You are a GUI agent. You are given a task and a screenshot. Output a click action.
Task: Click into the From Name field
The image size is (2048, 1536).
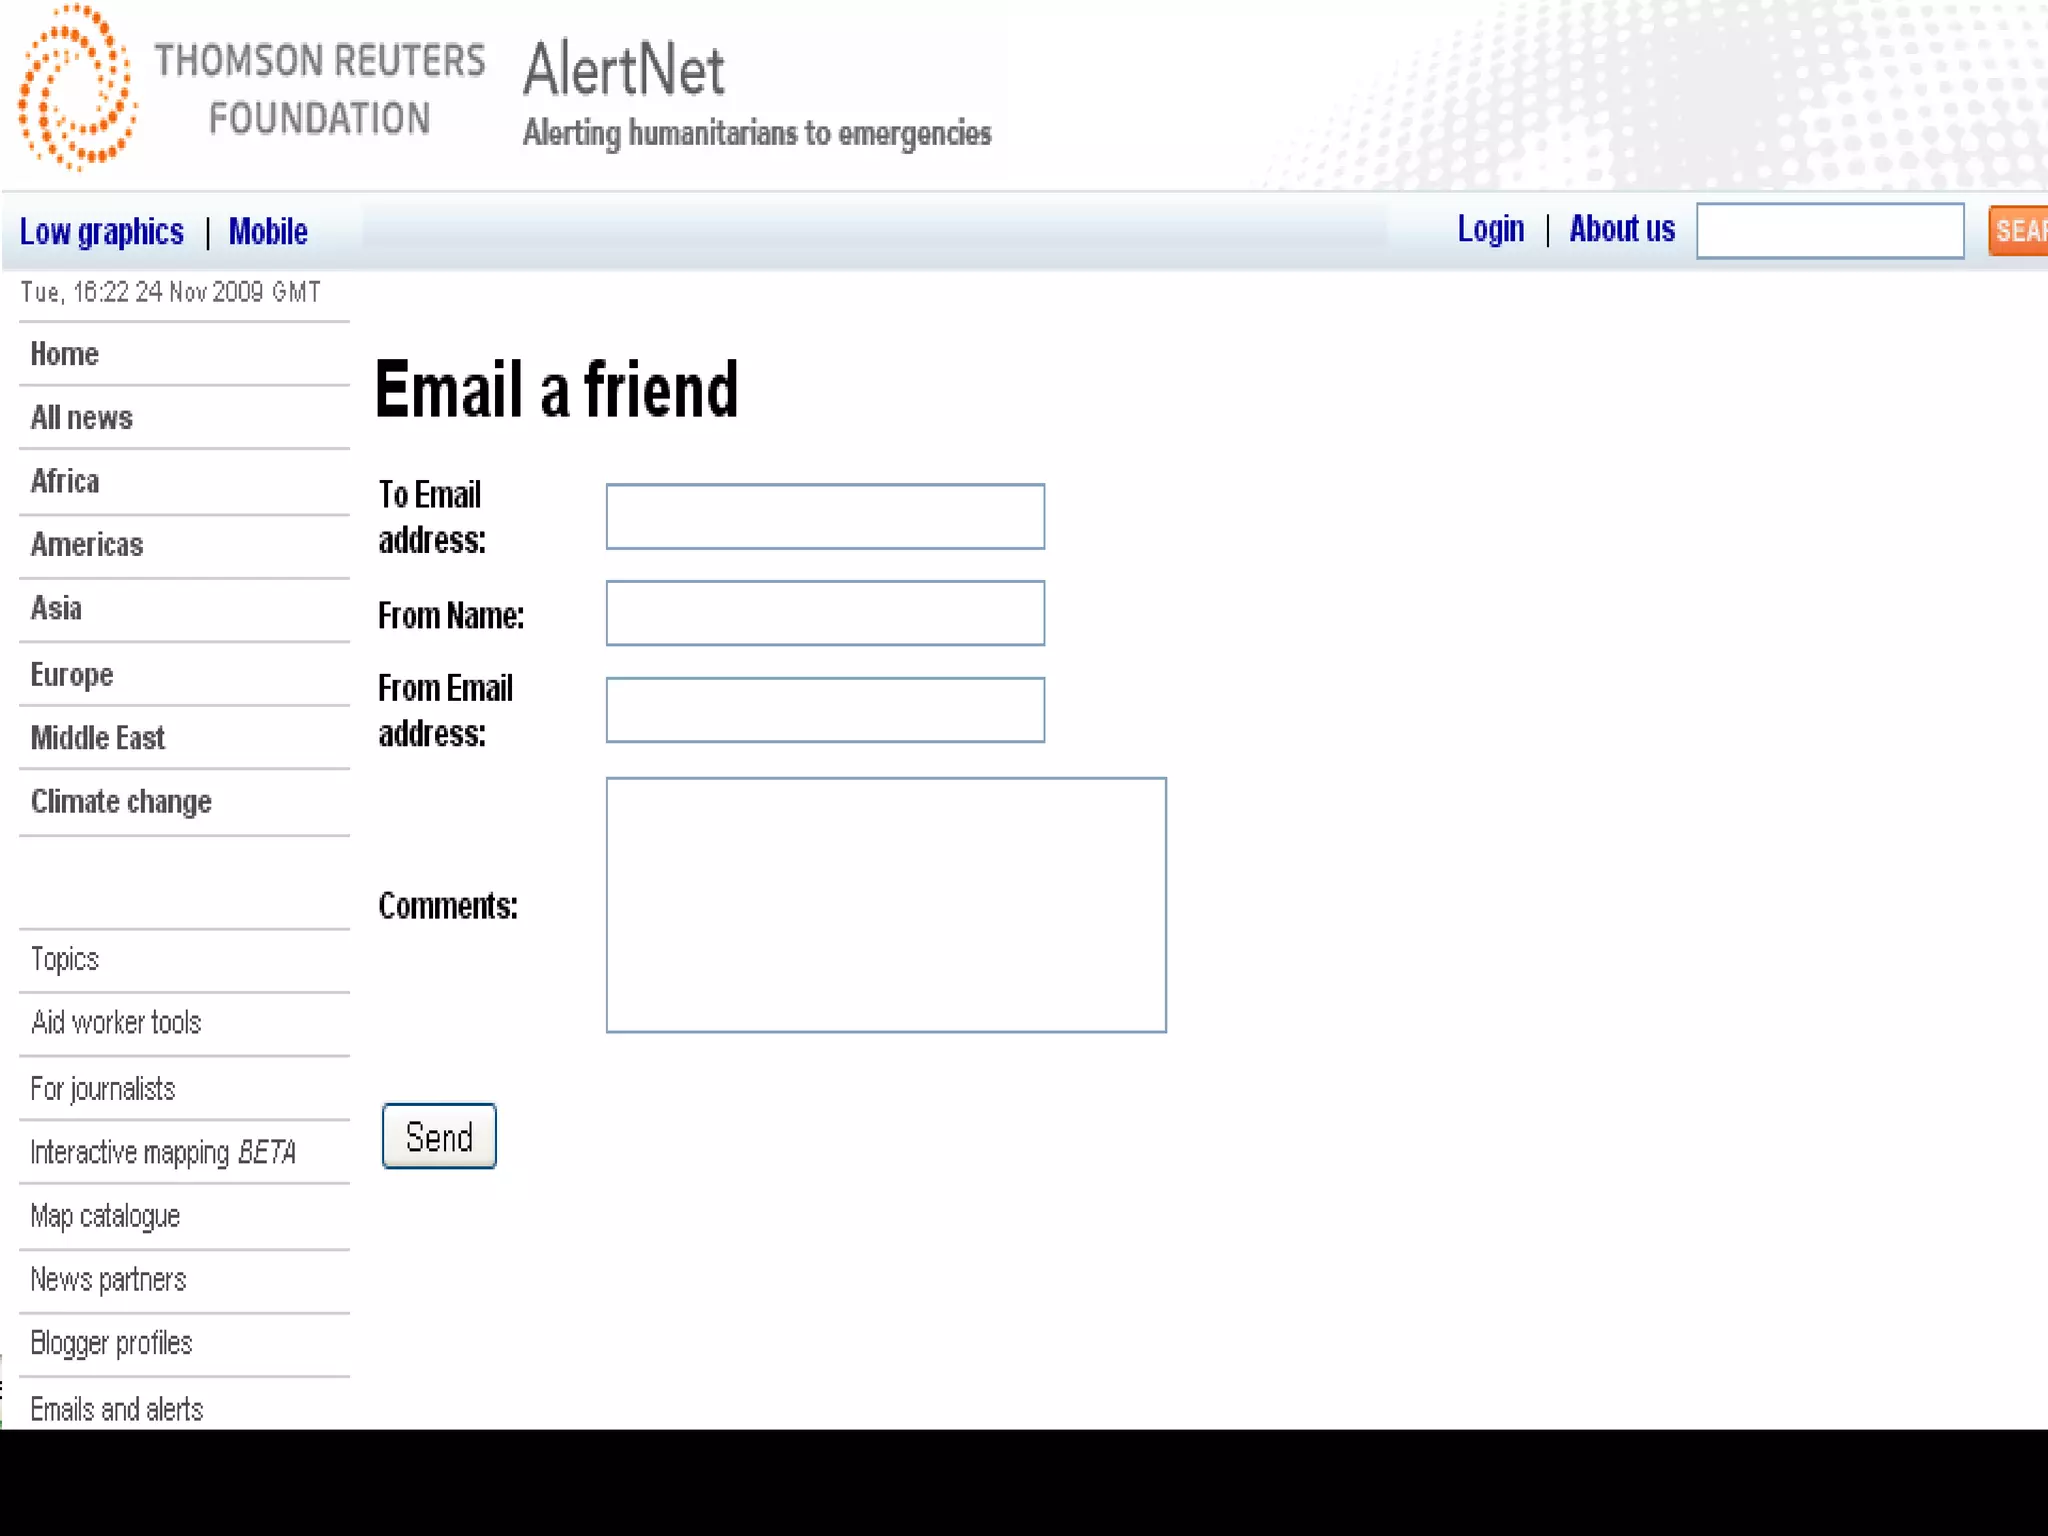click(x=825, y=613)
